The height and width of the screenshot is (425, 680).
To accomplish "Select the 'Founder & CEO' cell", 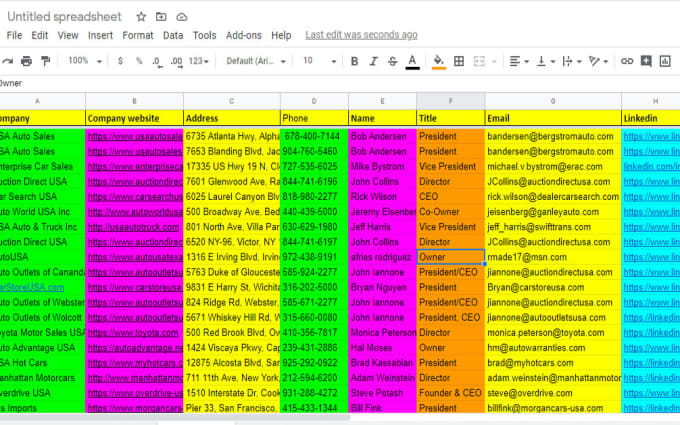I will (451, 393).
